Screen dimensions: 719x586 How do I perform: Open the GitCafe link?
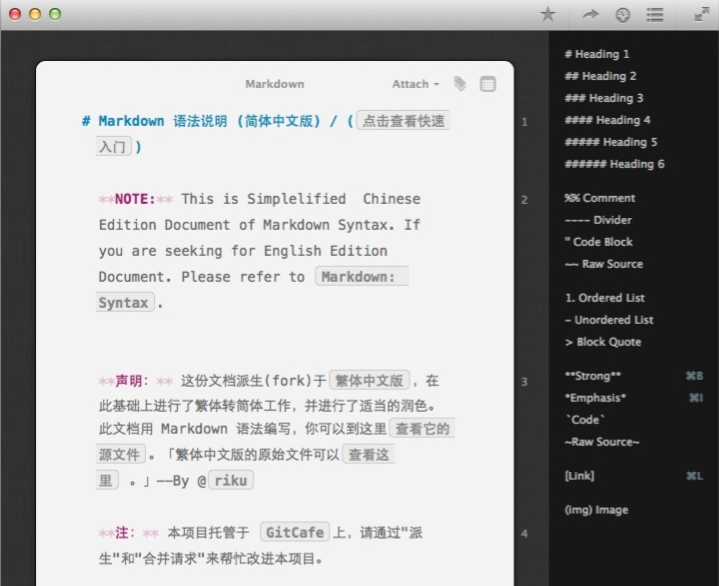(x=295, y=532)
